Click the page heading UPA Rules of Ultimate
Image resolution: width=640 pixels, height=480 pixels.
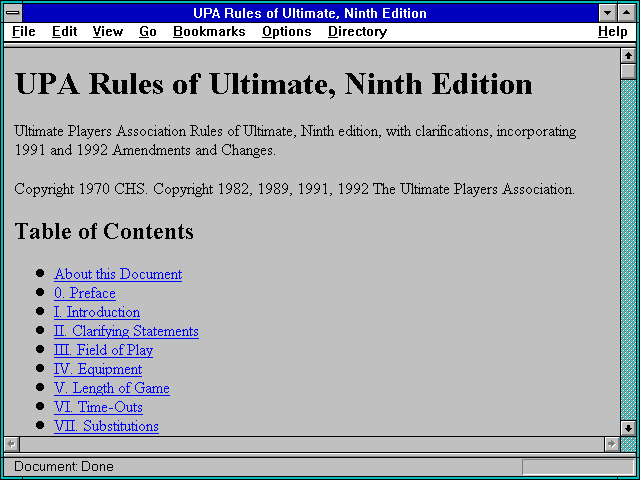pyautogui.click(x=274, y=84)
